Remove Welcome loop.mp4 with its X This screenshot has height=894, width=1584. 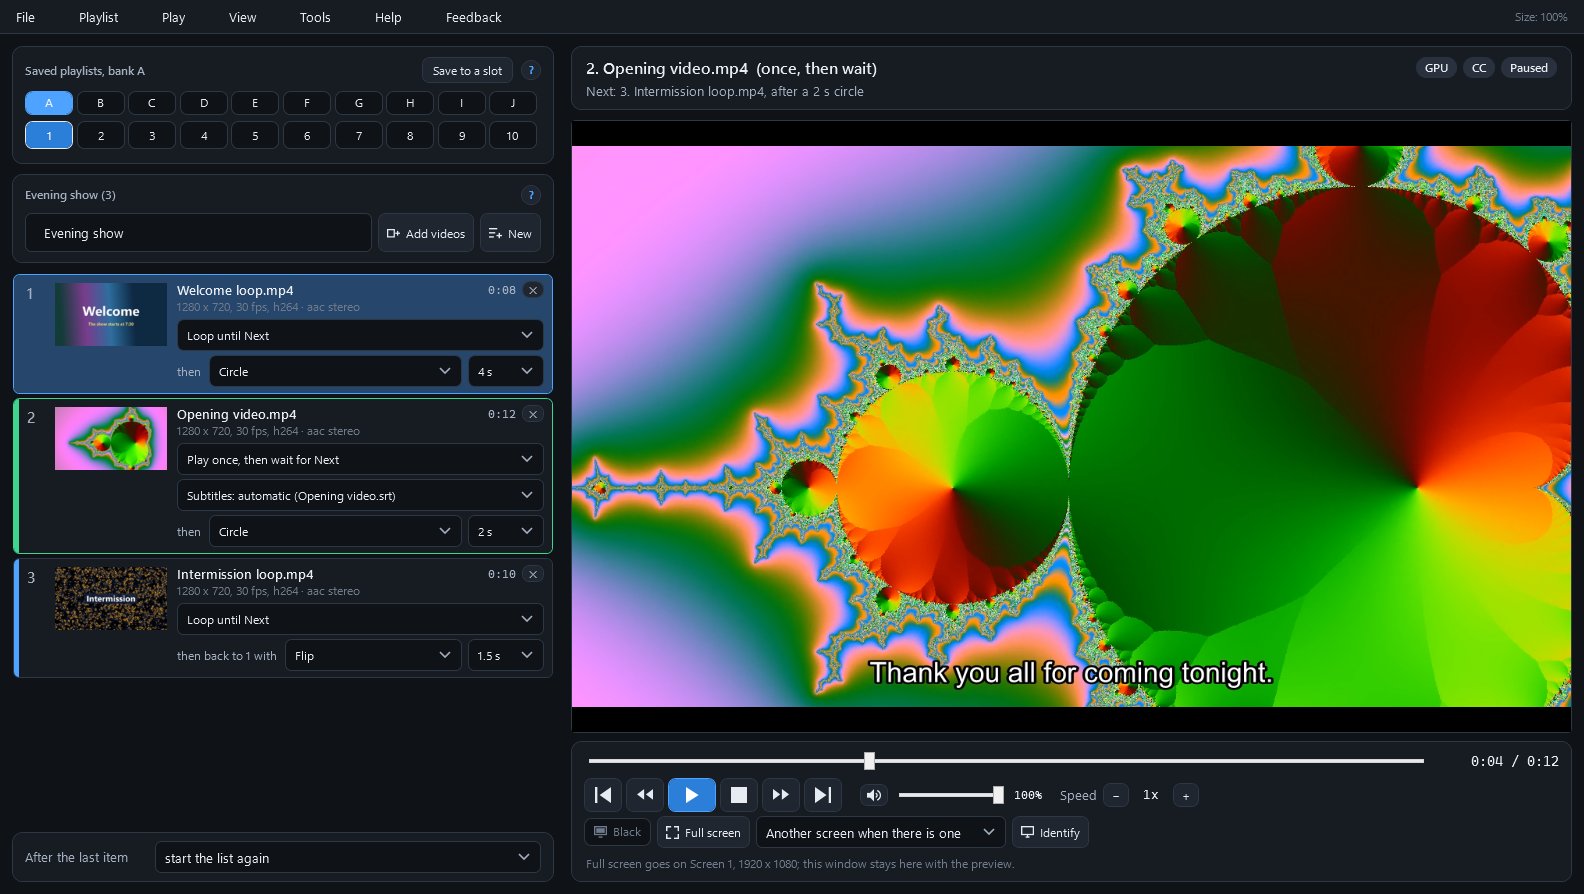tap(533, 290)
